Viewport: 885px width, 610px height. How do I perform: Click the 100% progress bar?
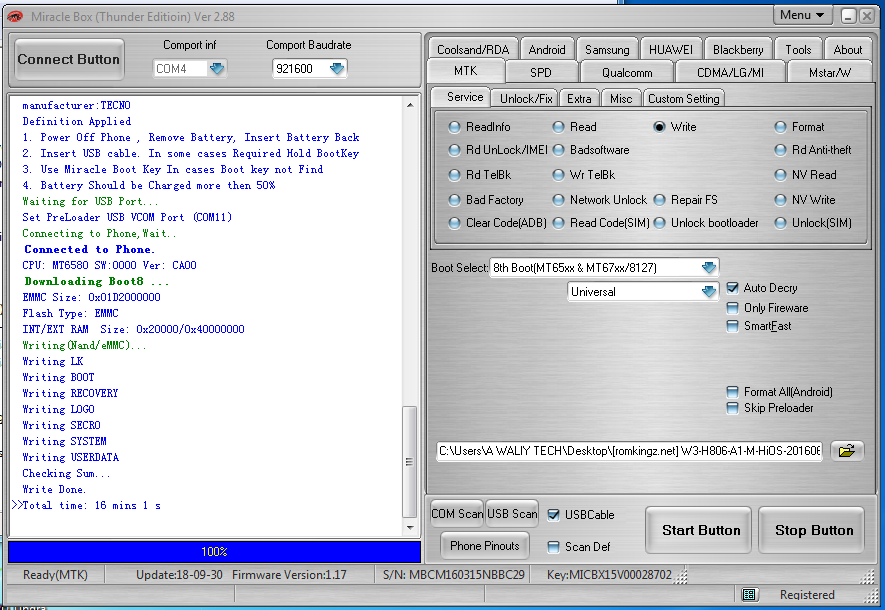click(214, 552)
